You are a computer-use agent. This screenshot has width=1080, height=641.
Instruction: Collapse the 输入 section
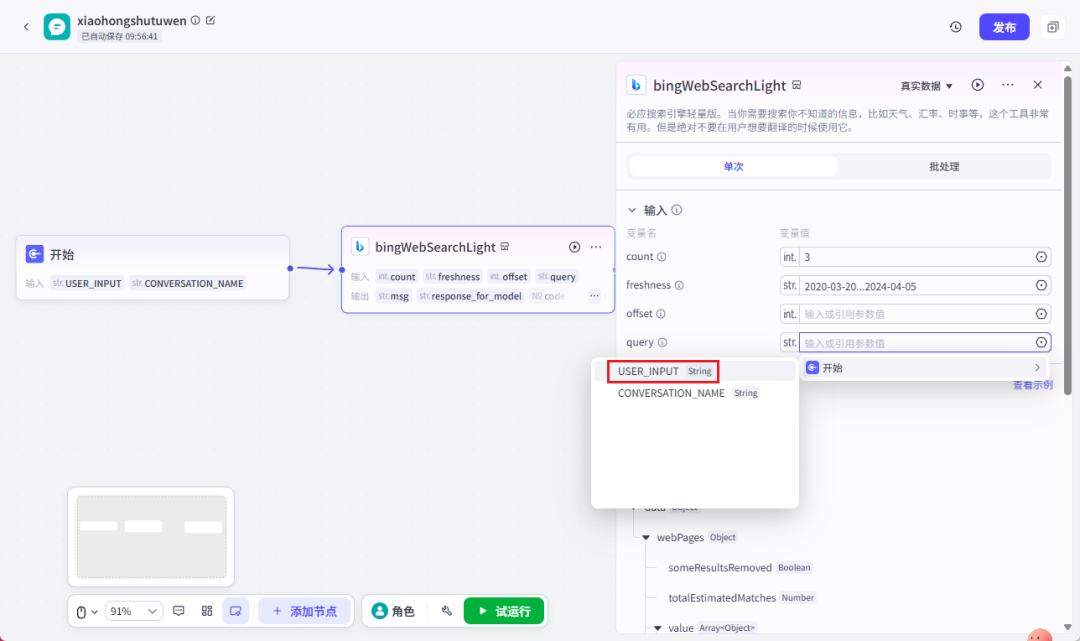(632, 210)
